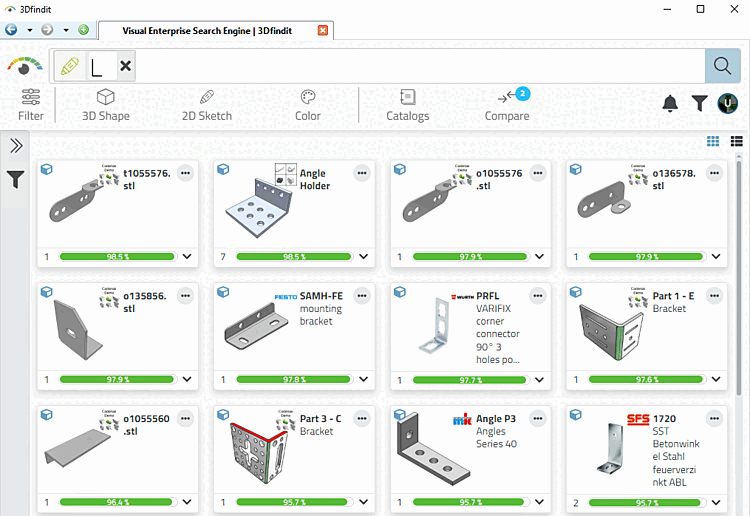Close the Visual Enterprise Search Engine tab
750x516 pixels.
[323, 31]
